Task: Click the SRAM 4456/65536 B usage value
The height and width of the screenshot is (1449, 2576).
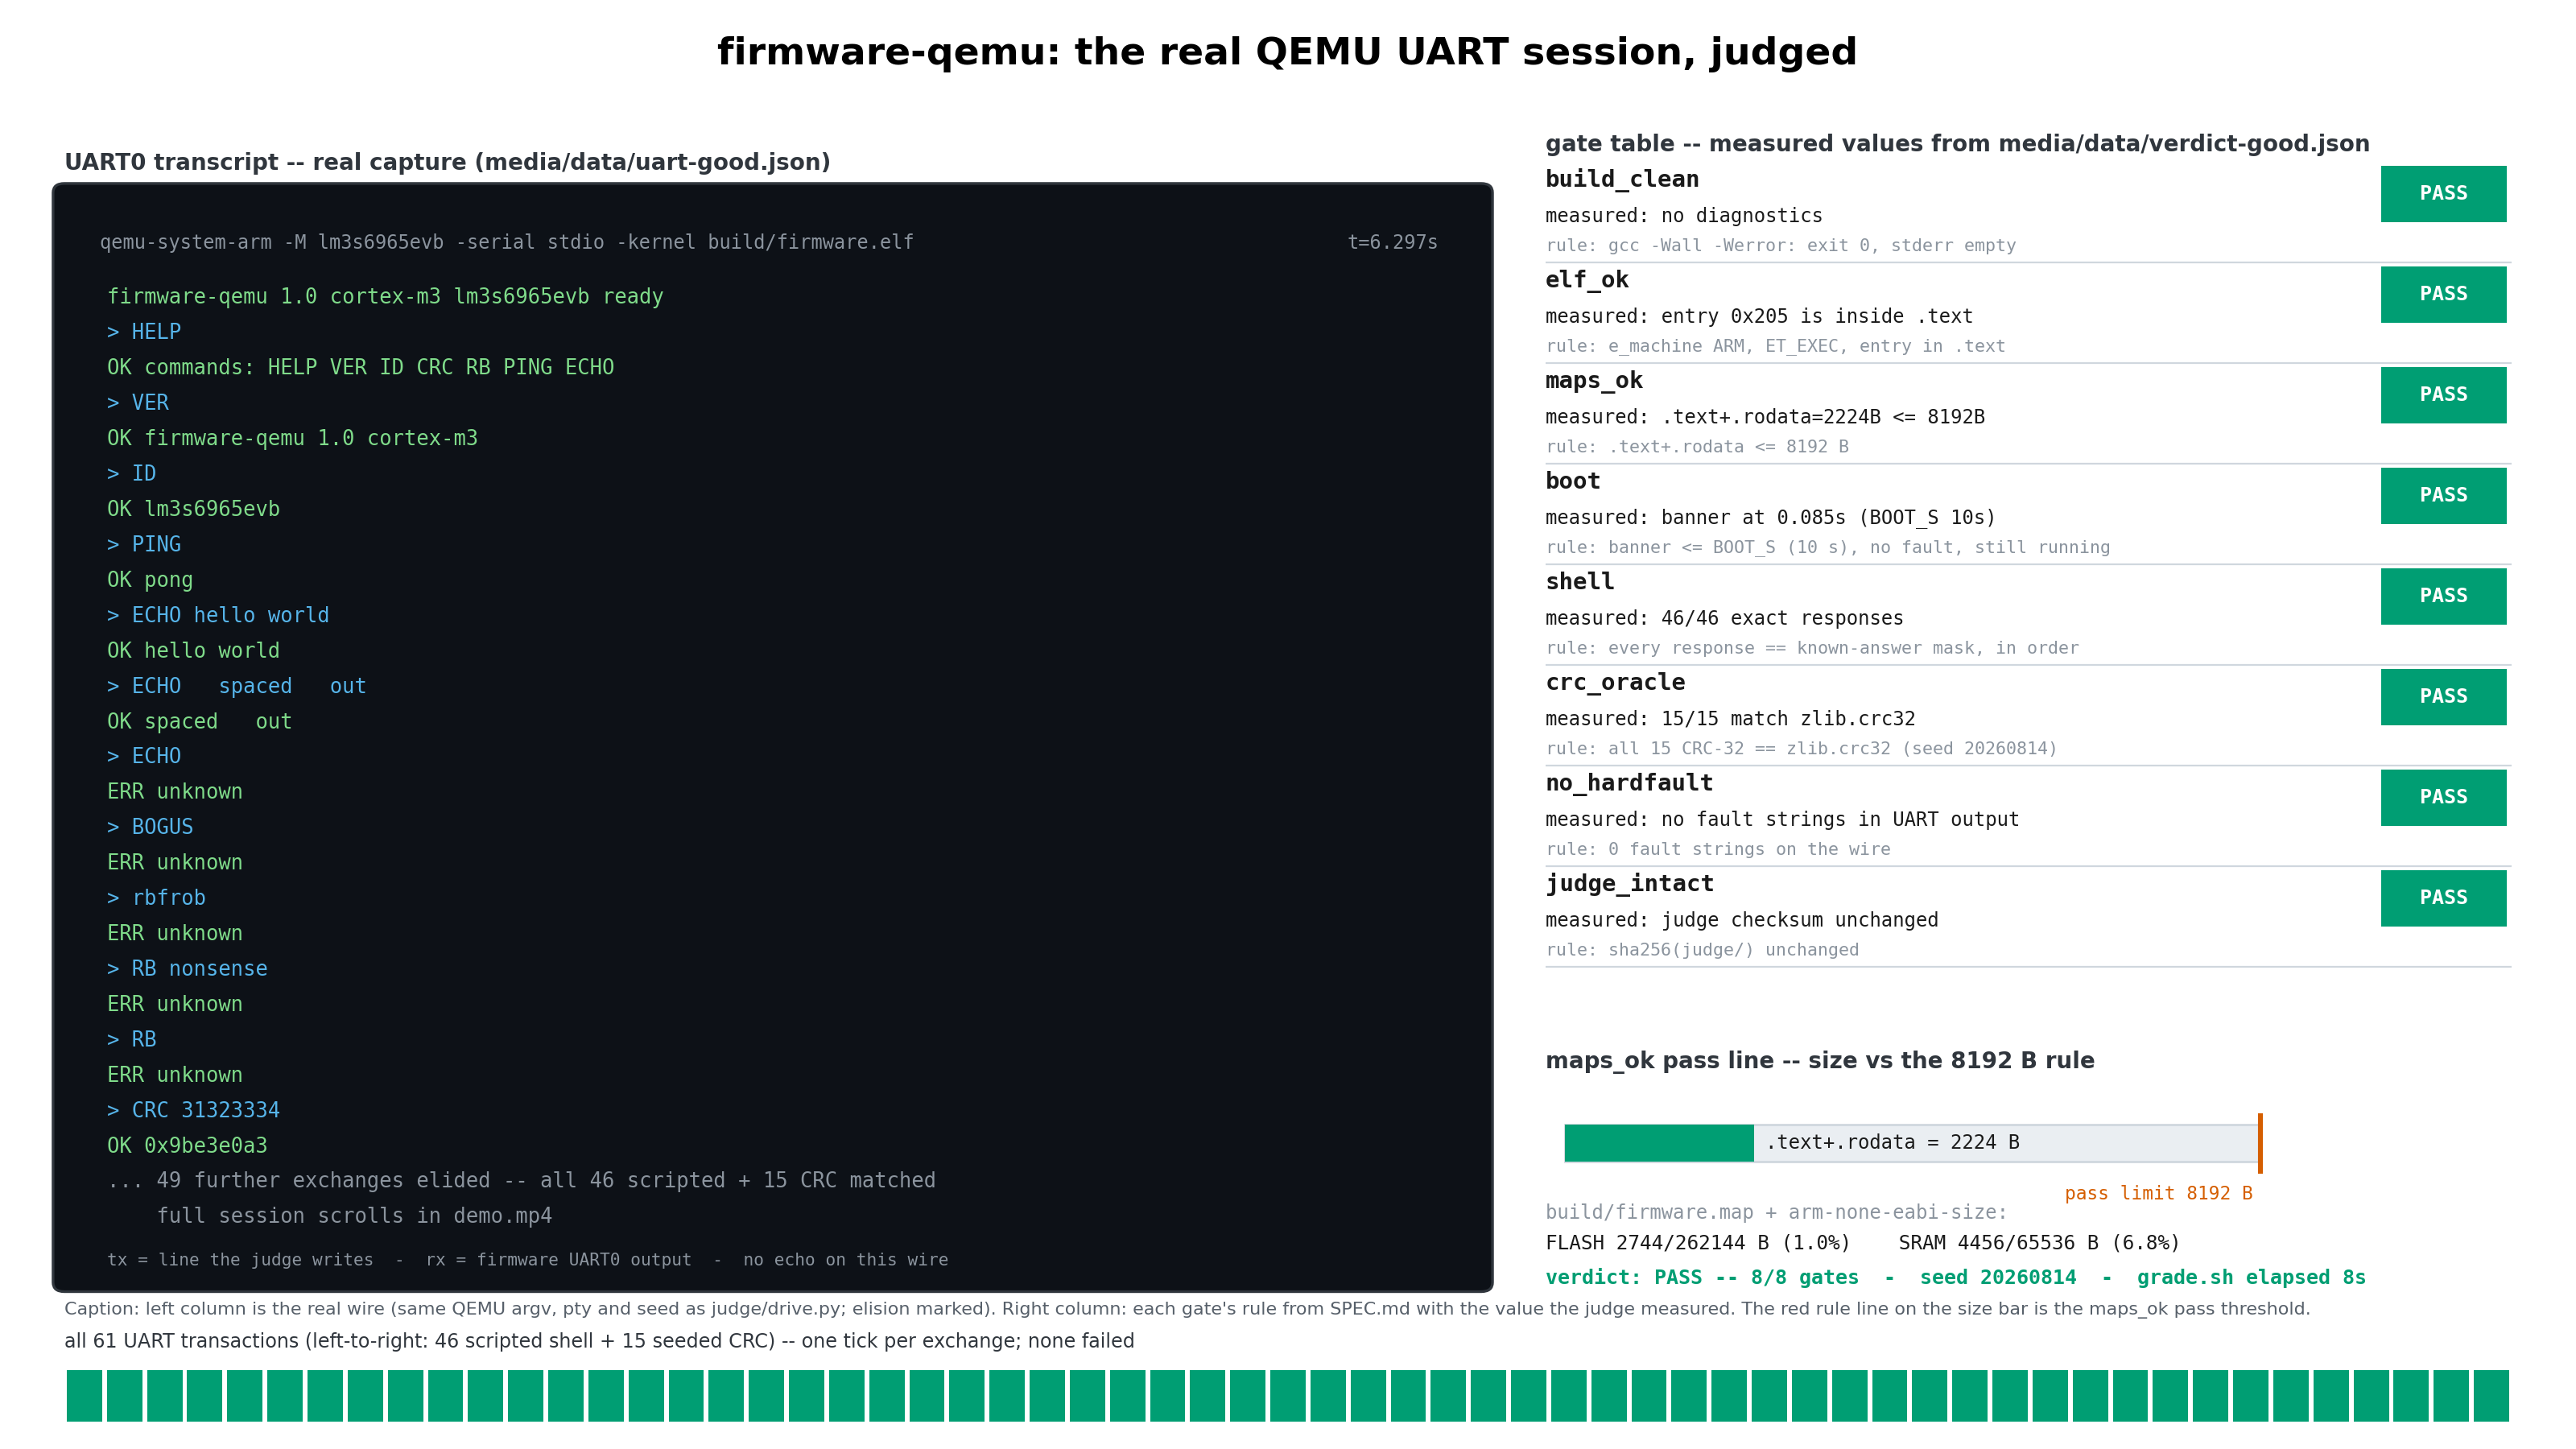Action: pos(2038,1243)
